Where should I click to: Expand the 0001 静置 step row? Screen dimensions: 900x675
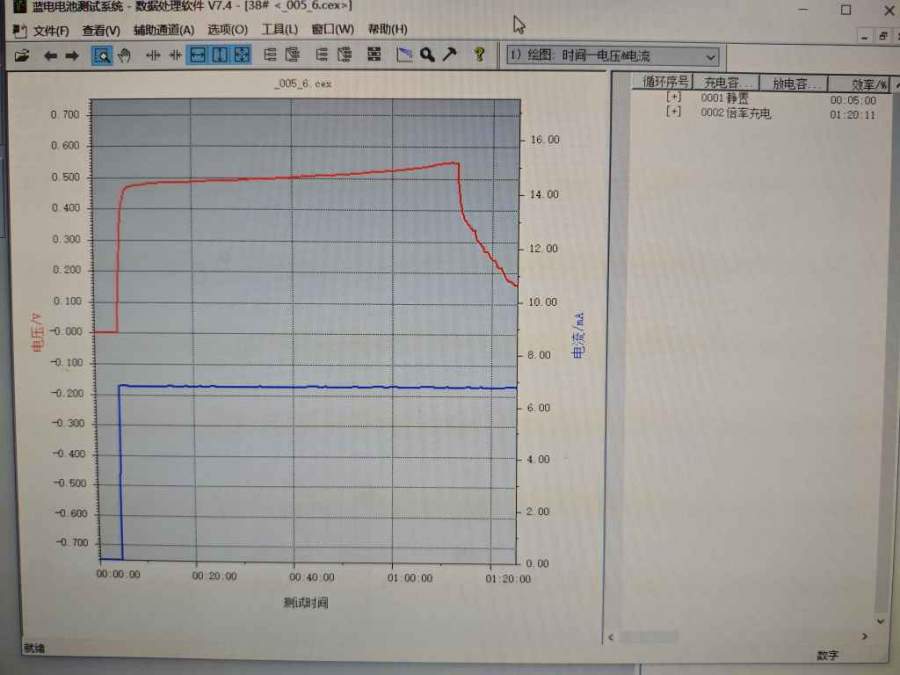pyautogui.click(x=674, y=96)
